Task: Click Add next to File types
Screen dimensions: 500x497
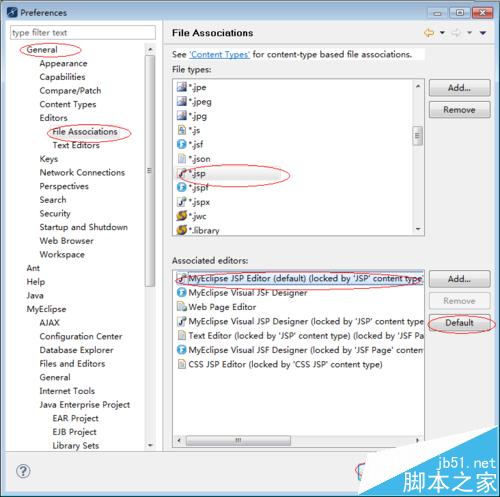Action: pos(459,88)
